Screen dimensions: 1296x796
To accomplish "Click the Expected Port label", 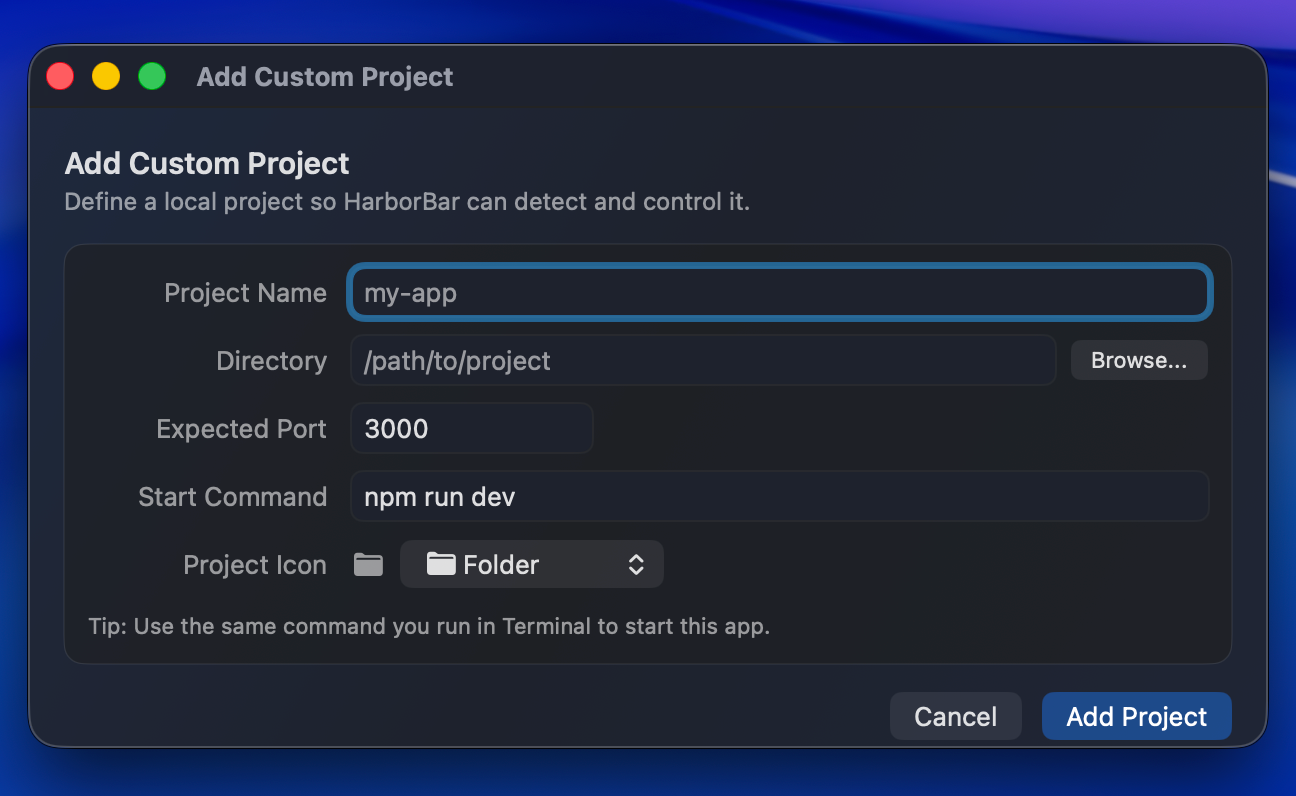I will point(241,428).
